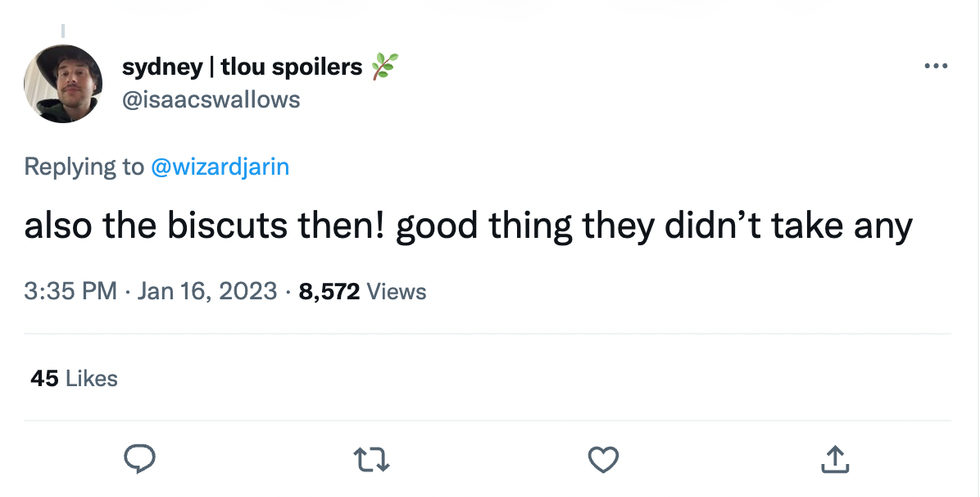
Task: Visit the @wizardjarin profile link
Action: tap(219, 167)
